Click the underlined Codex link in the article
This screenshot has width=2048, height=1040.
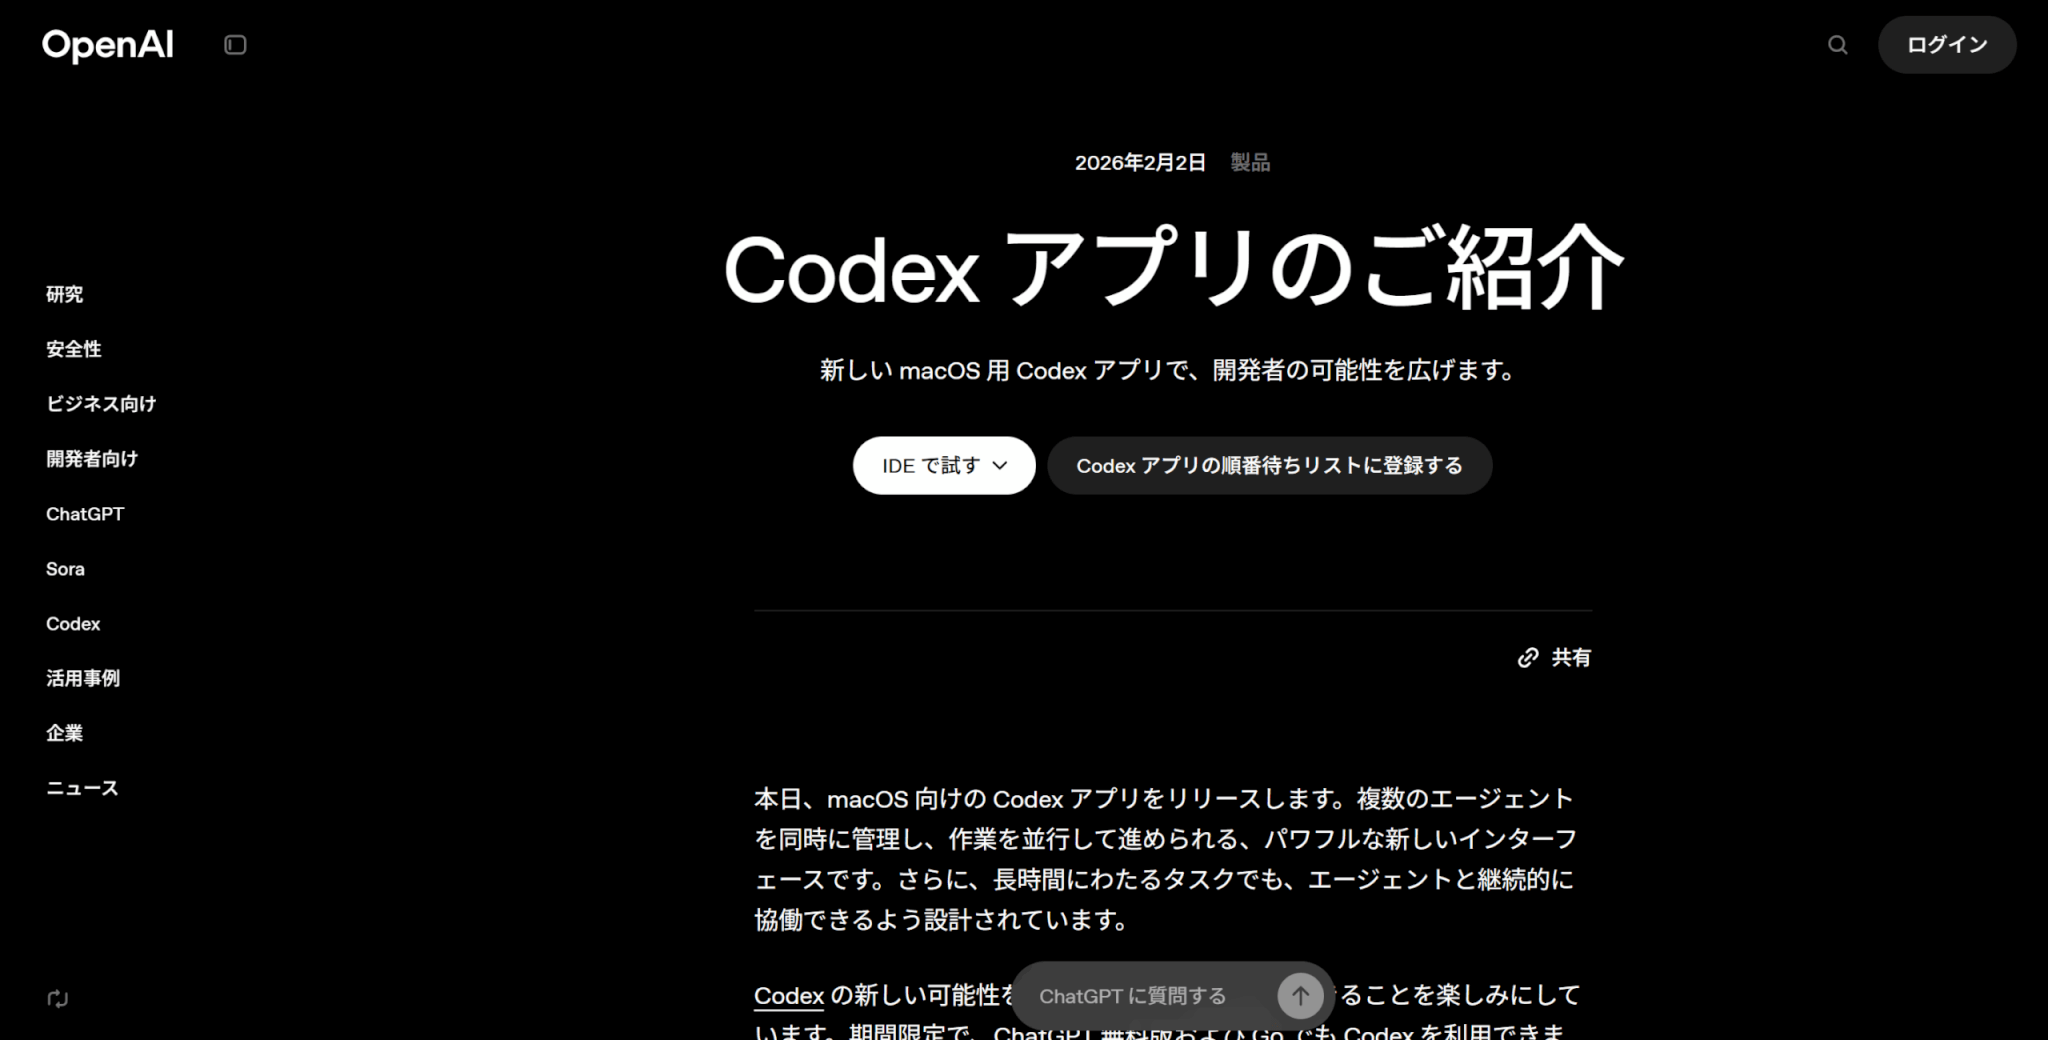click(x=788, y=996)
